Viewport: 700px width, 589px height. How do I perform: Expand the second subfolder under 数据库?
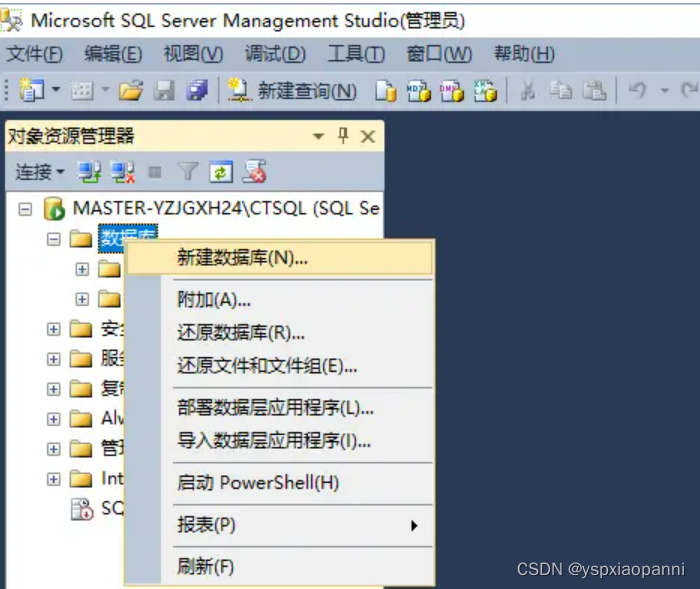[x=82, y=299]
